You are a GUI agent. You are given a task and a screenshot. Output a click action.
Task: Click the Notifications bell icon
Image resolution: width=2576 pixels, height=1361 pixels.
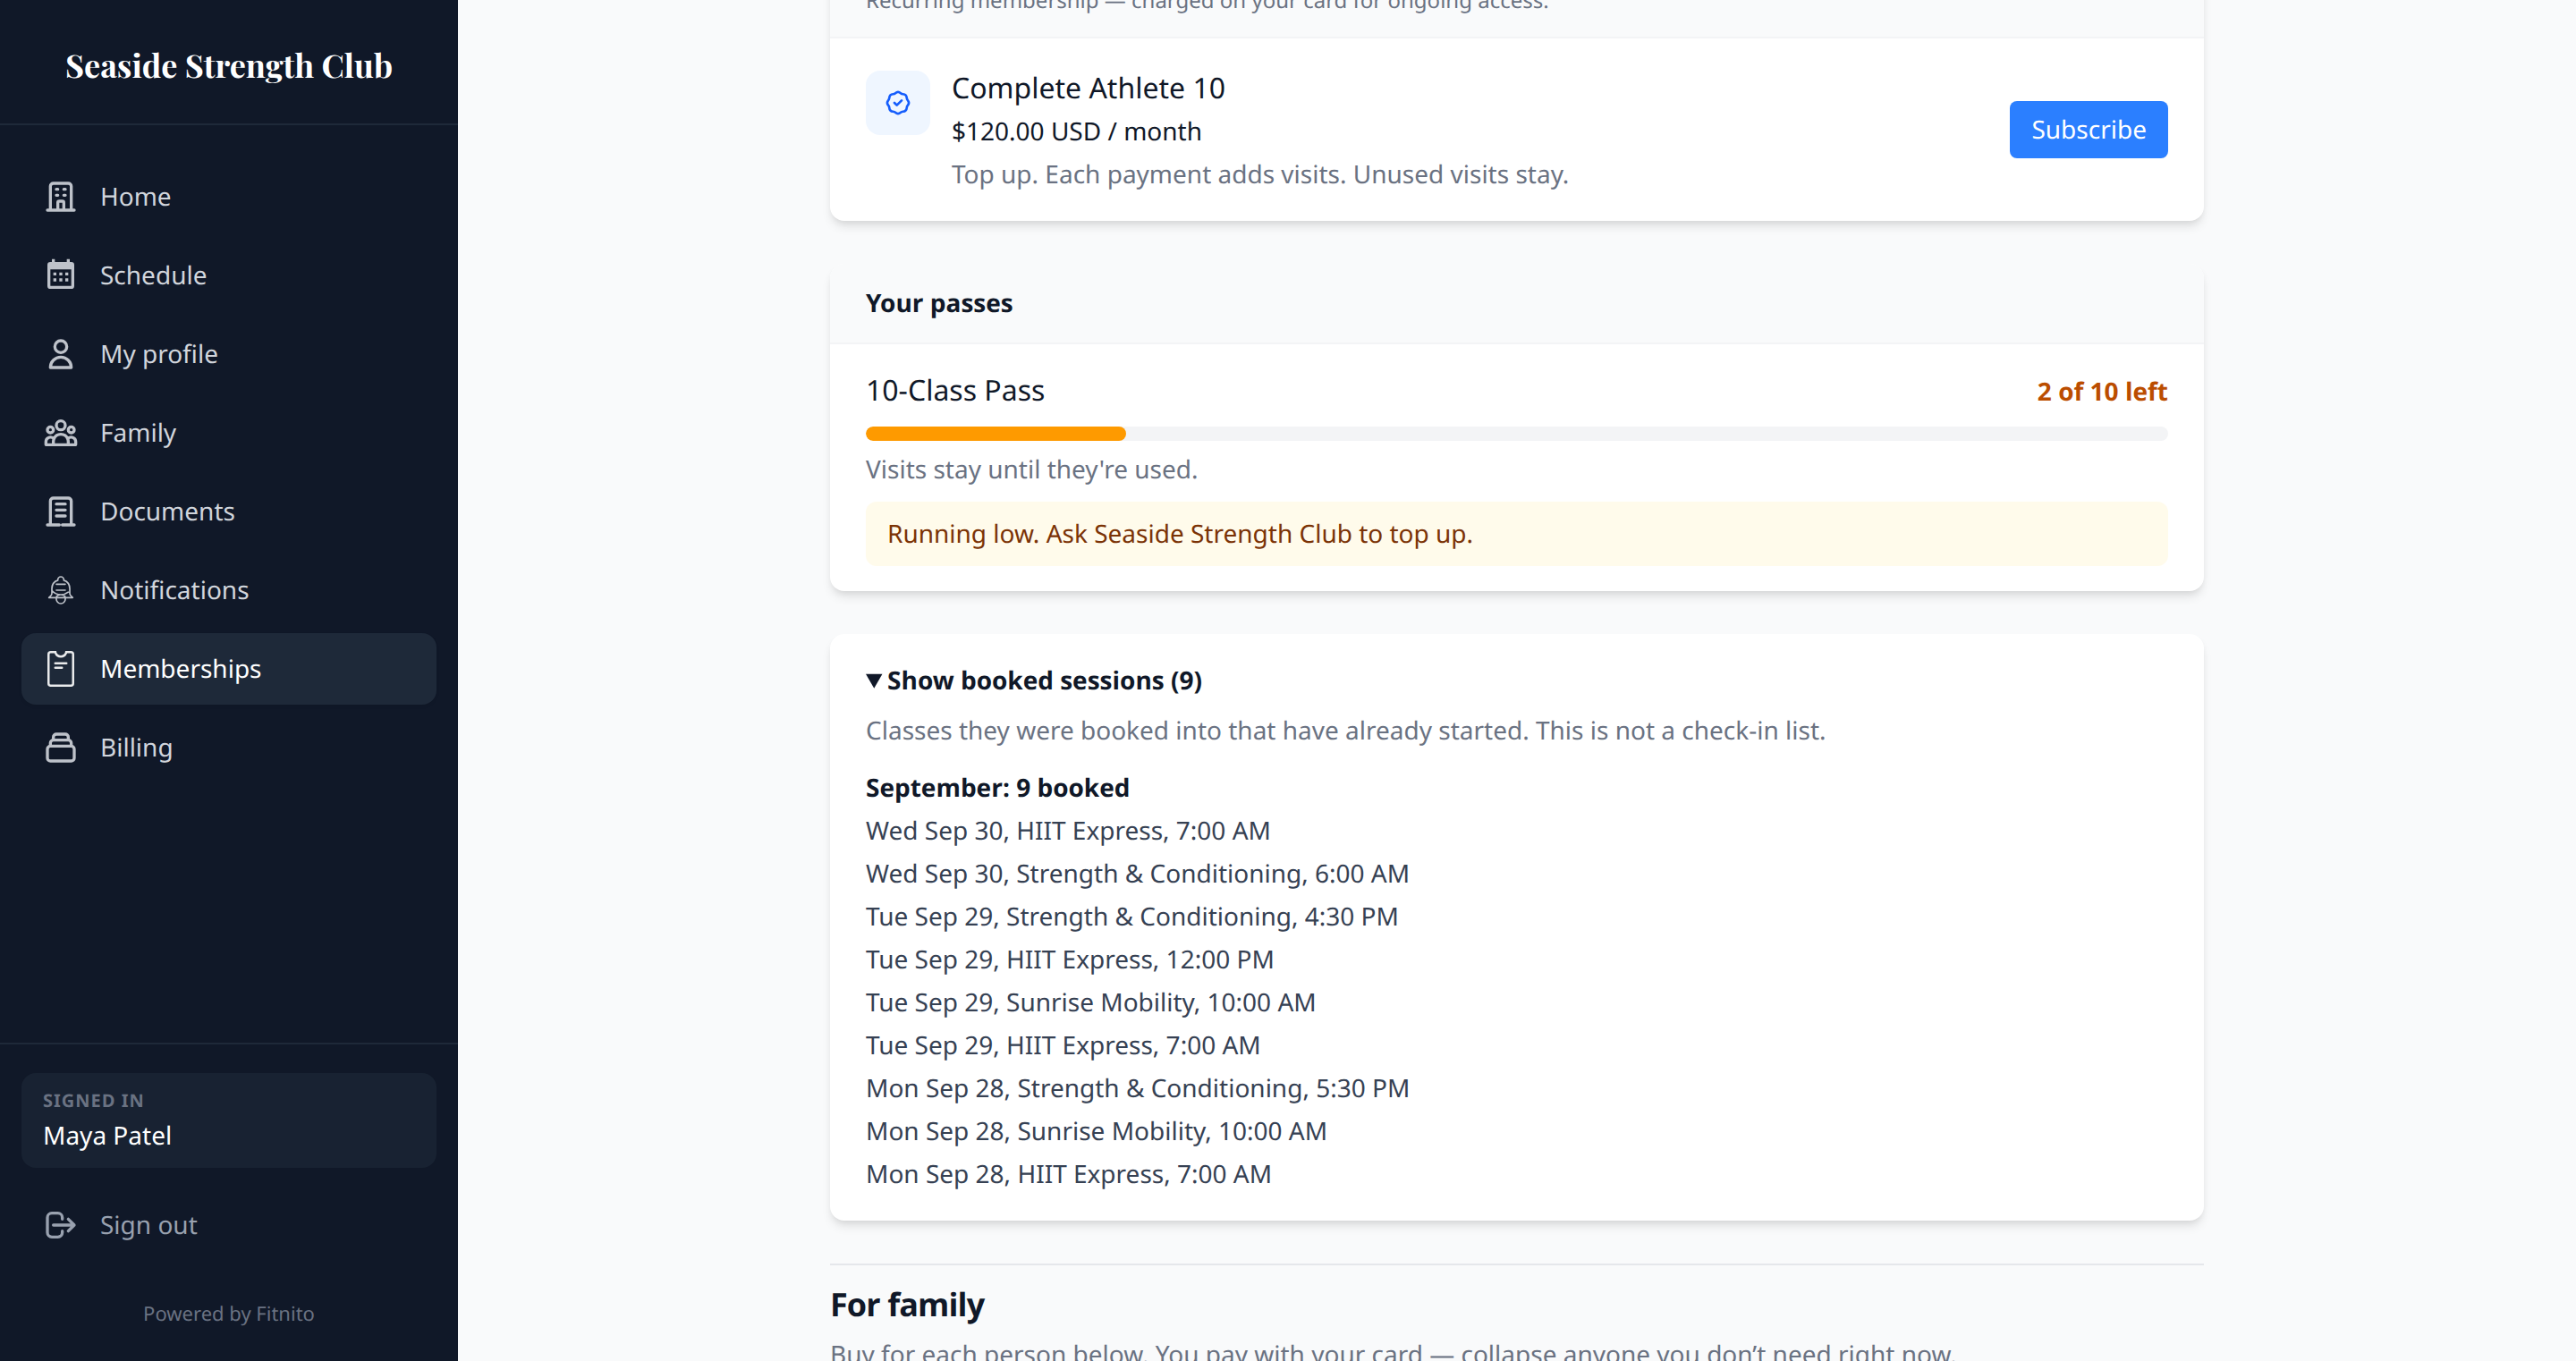[x=61, y=590]
